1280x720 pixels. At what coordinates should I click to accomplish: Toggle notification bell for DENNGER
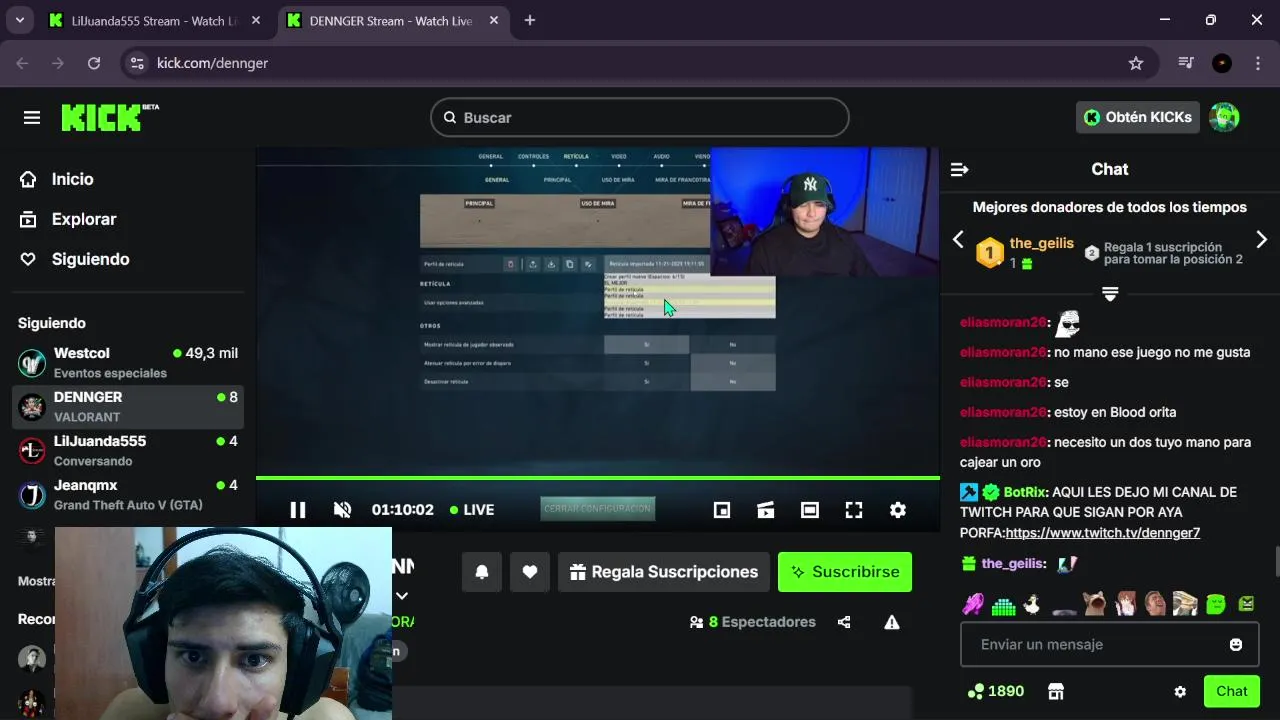tap(482, 572)
